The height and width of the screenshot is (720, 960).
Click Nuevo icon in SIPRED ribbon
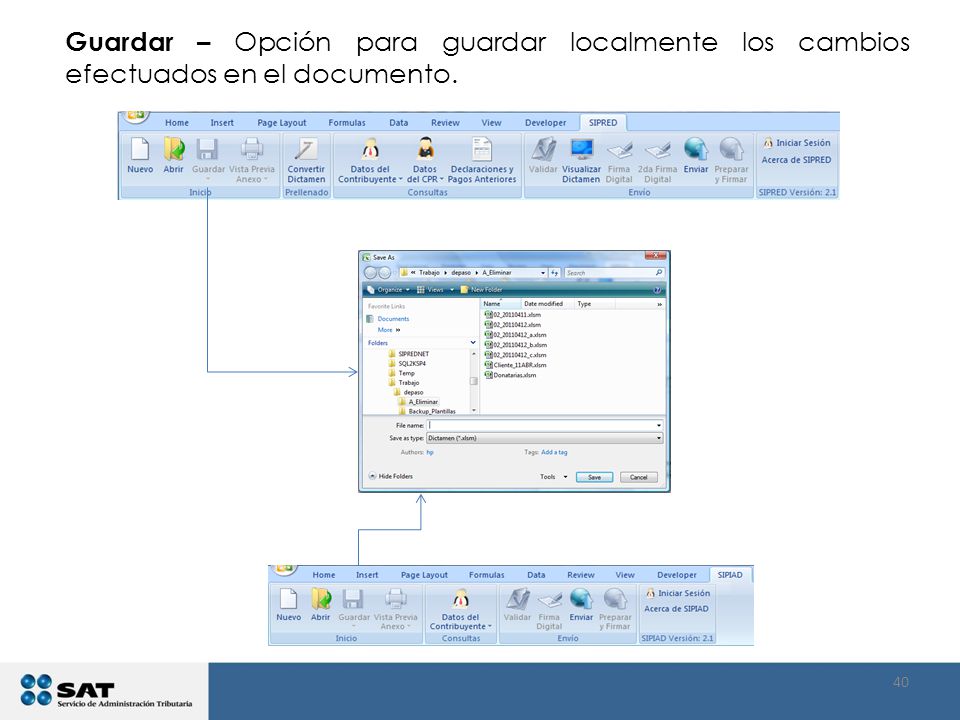pos(140,149)
